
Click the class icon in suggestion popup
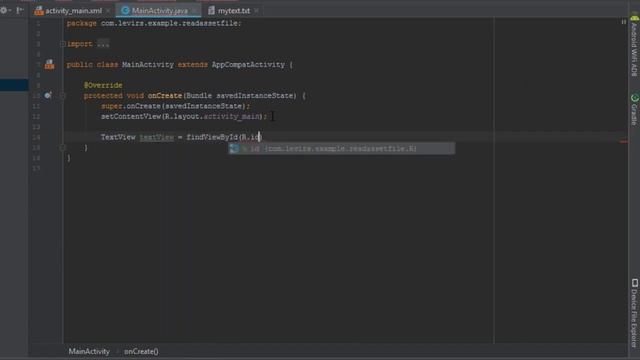[234, 149]
